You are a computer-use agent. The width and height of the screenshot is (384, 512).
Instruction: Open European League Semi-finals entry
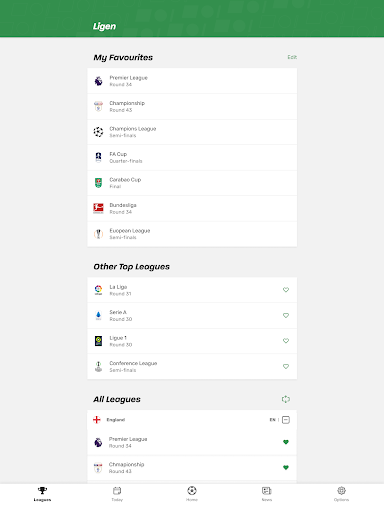click(192, 234)
